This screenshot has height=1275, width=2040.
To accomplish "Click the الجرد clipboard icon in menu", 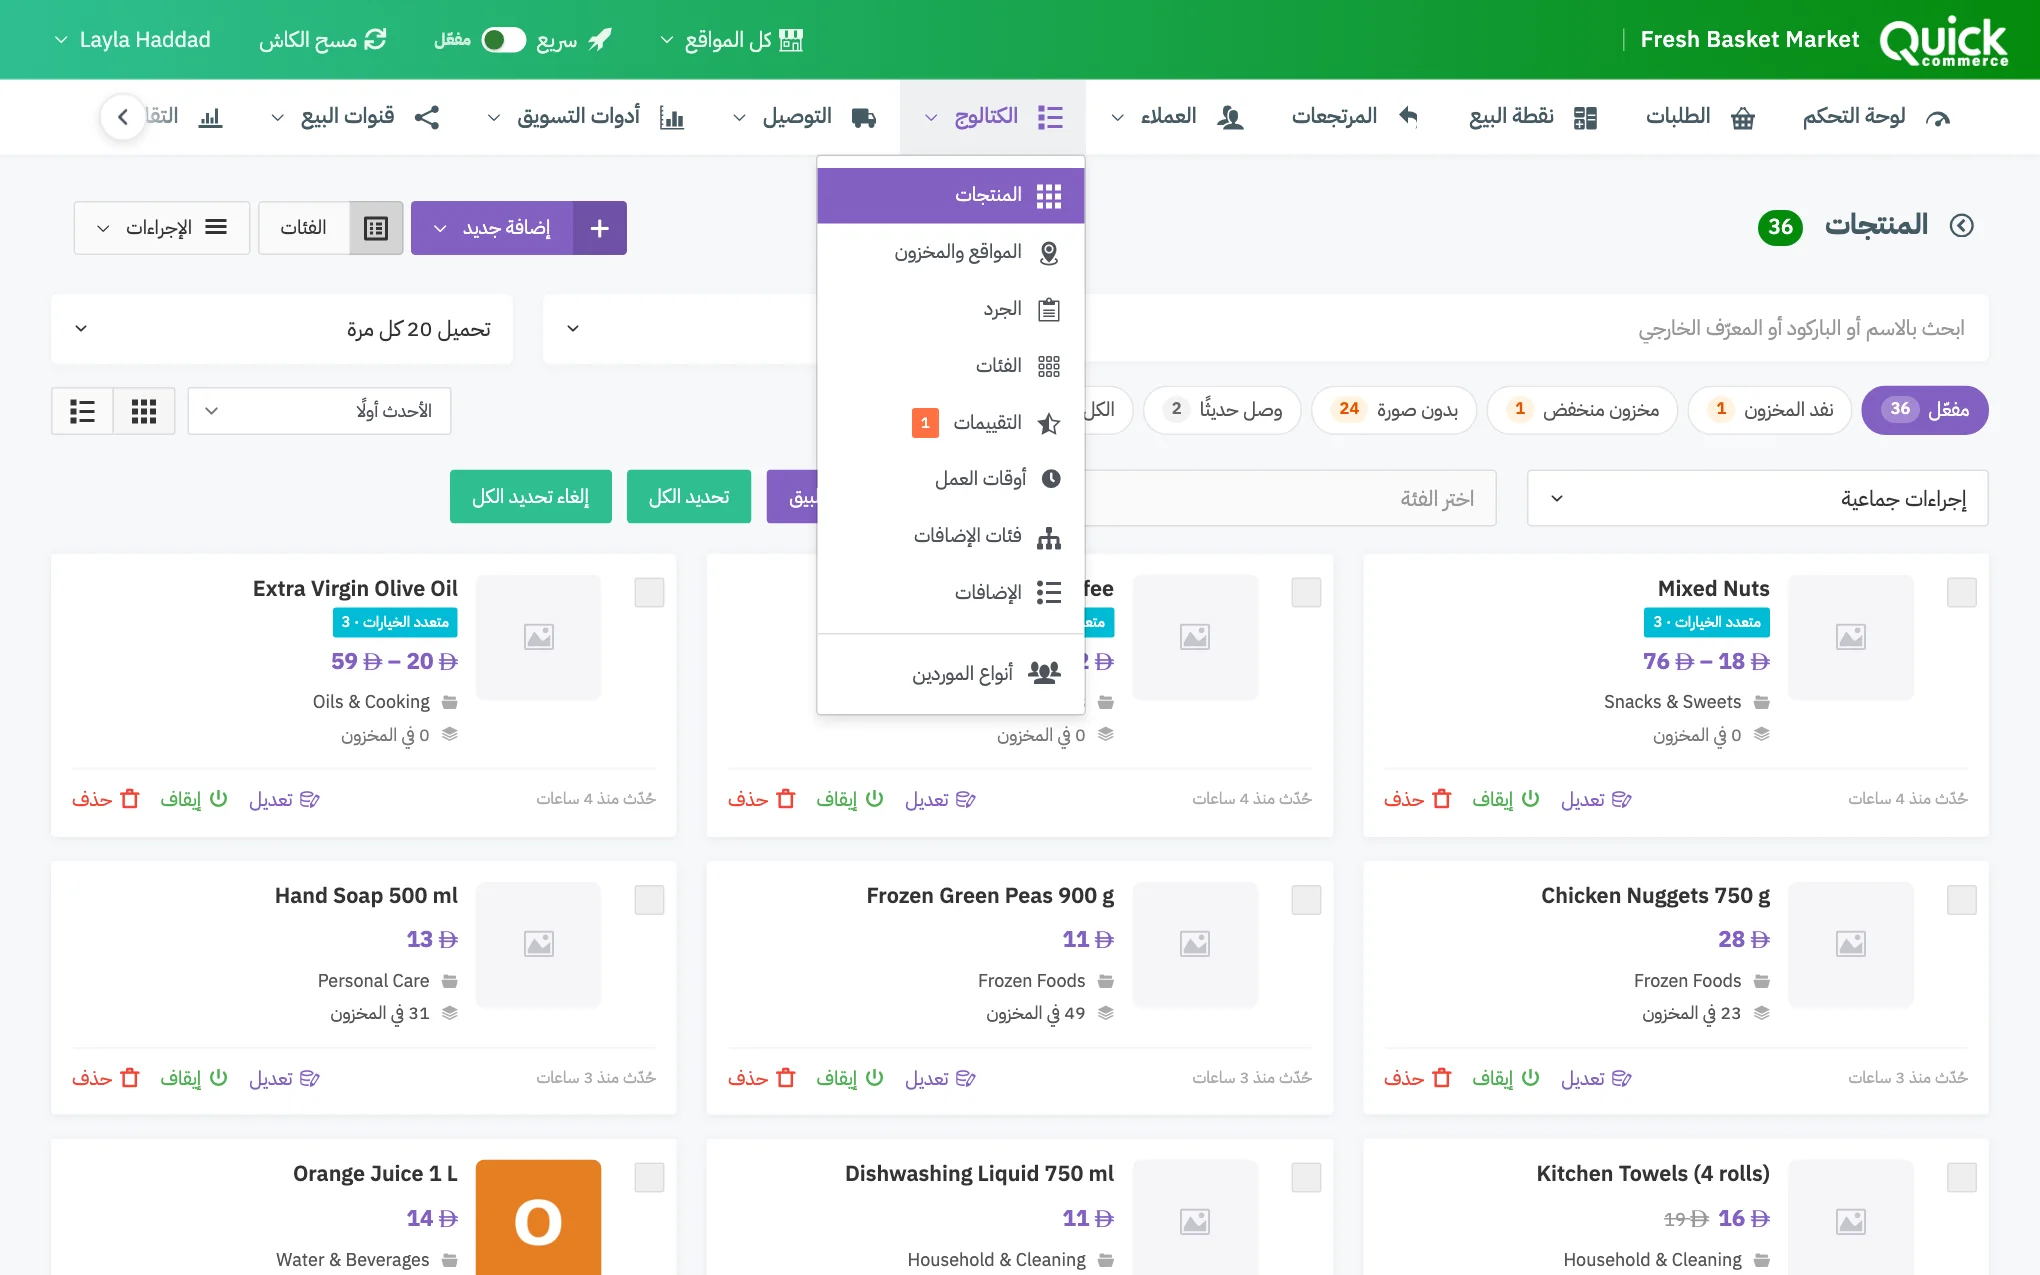I will point(1049,309).
